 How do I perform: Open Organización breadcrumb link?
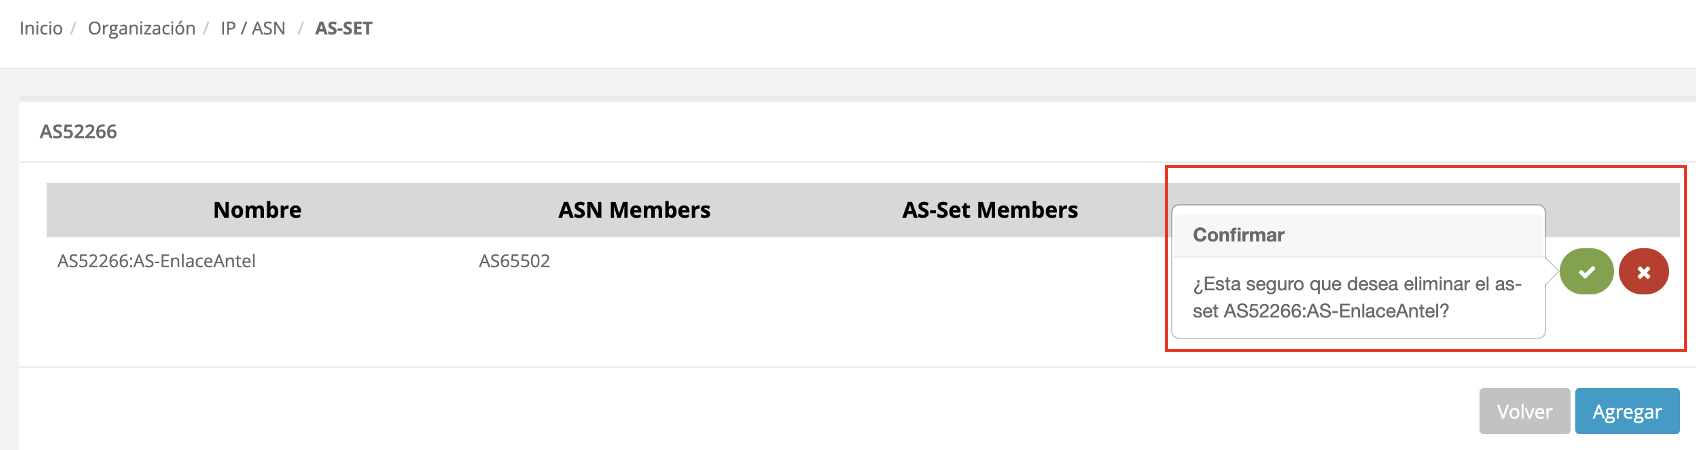click(x=142, y=28)
